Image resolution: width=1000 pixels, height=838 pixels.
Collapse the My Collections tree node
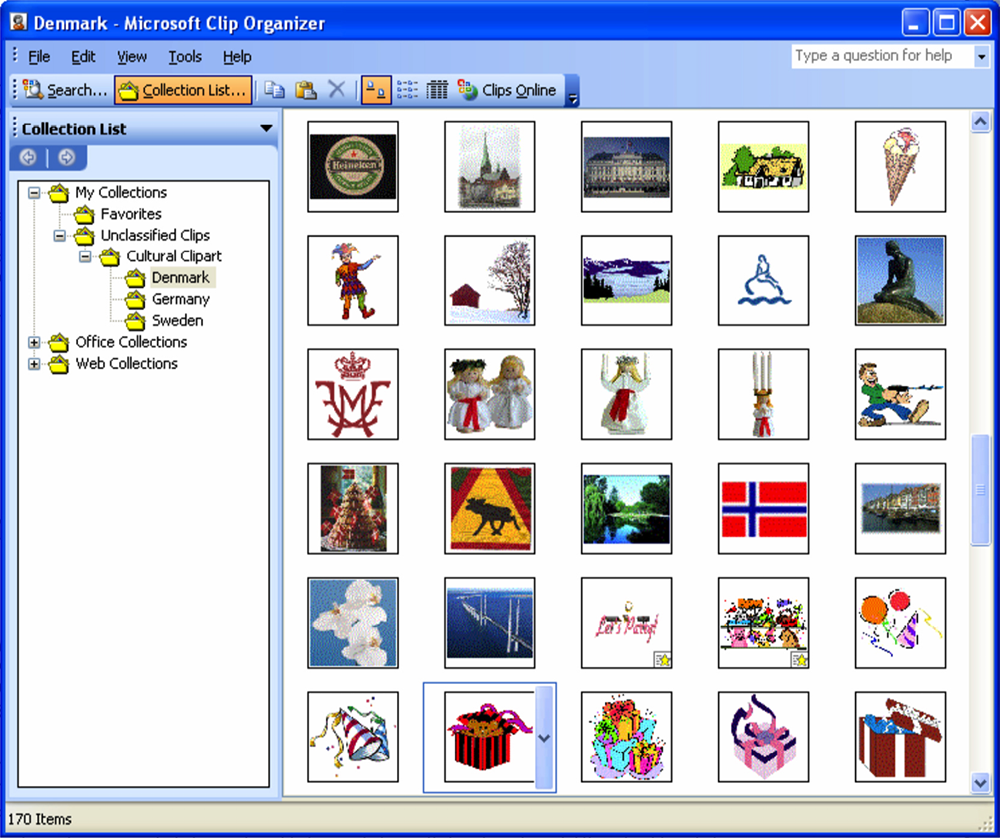[34, 192]
